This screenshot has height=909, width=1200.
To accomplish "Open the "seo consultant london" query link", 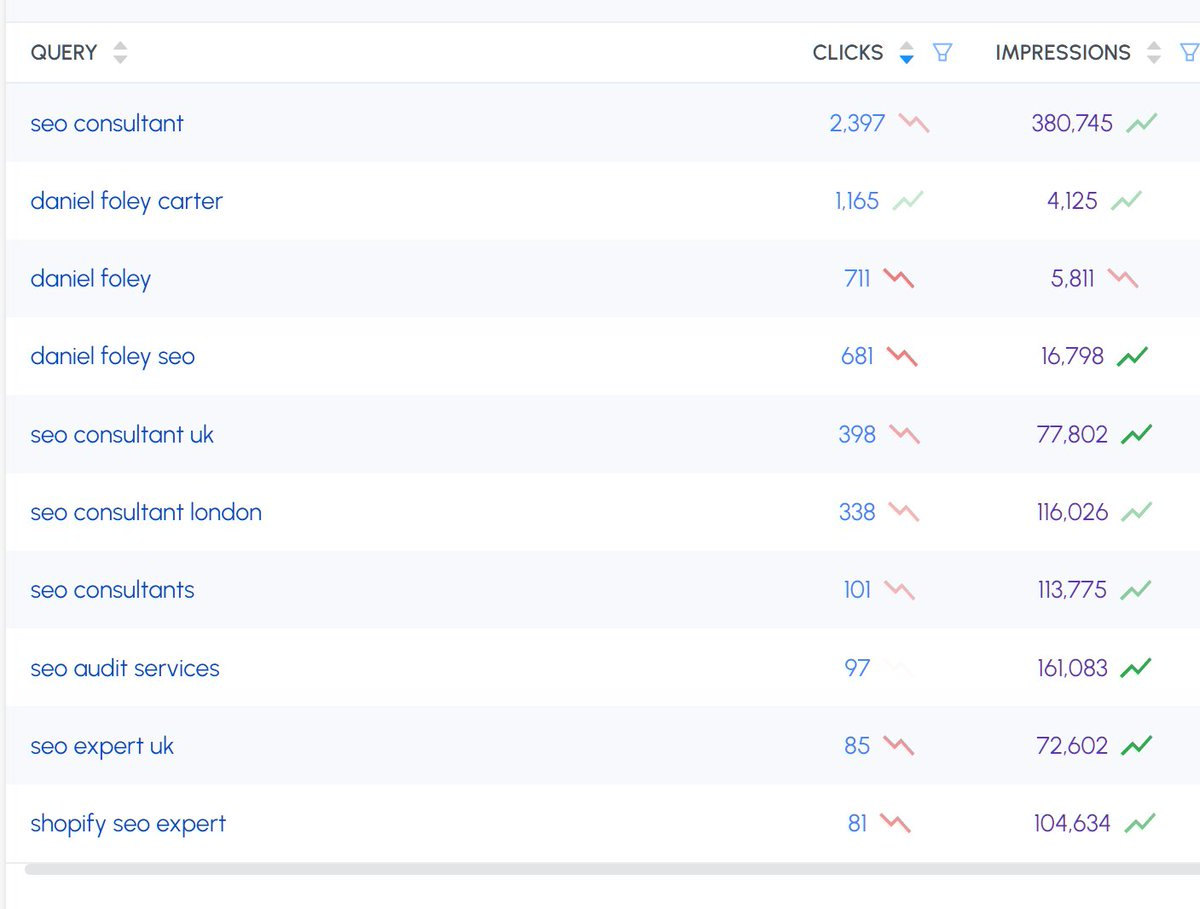I will coord(146,512).
